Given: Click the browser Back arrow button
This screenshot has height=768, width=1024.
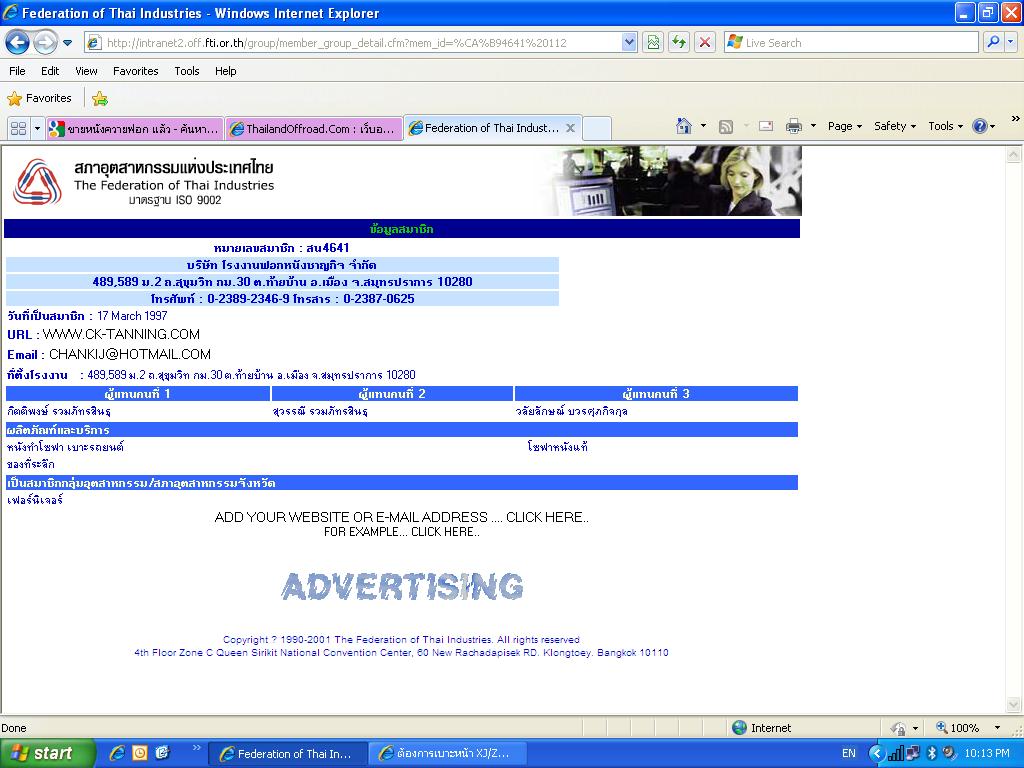Looking at the screenshot, I should pyautogui.click(x=17, y=42).
